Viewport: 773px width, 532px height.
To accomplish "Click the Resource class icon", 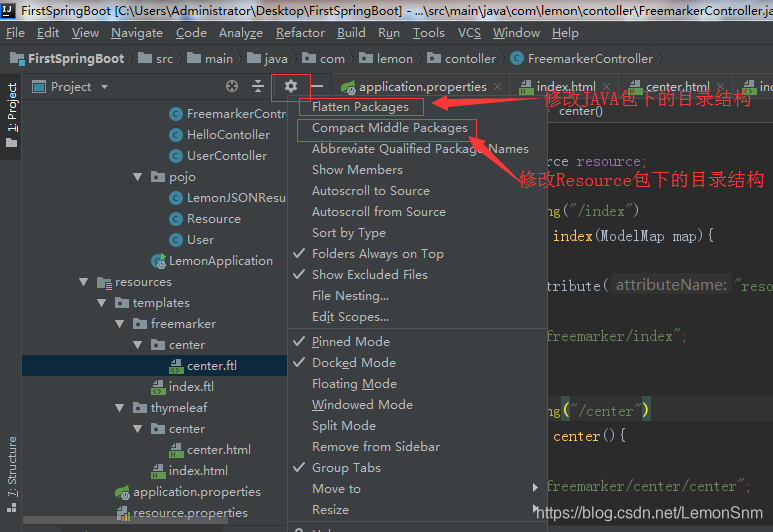I will [176, 219].
